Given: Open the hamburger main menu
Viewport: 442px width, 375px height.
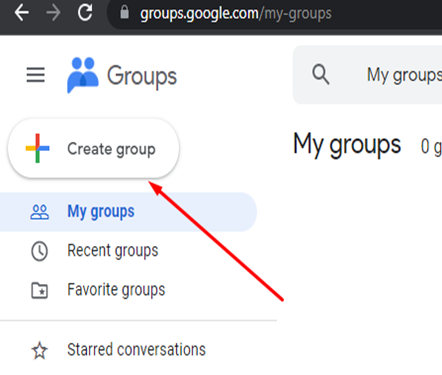Looking at the screenshot, I should pos(36,75).
